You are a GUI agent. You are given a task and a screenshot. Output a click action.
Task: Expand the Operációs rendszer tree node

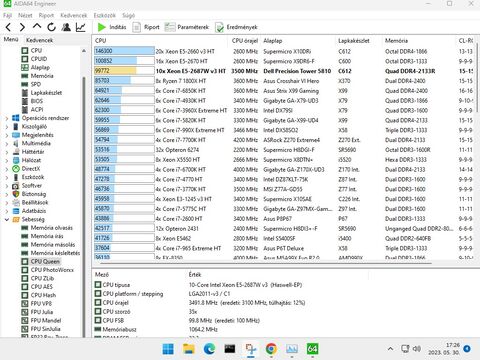click(7, 118)
